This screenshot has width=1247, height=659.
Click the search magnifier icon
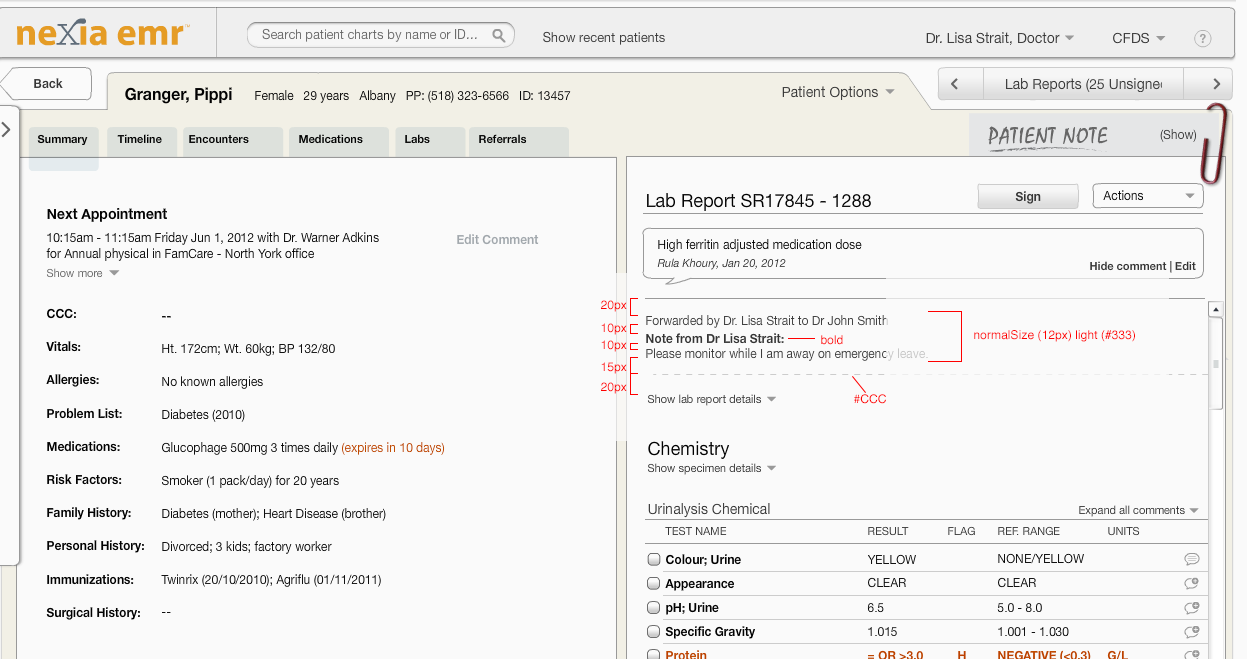point(498,35)
